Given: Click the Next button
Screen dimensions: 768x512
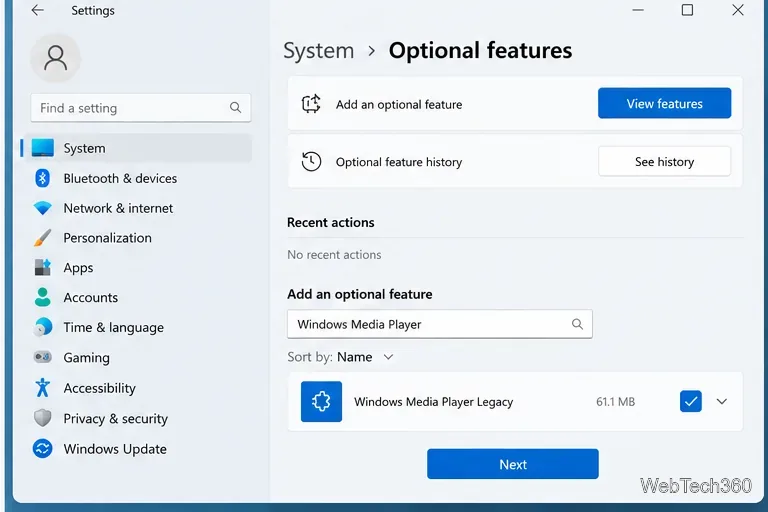Looking at the screenshot, I should click(512, 464).
